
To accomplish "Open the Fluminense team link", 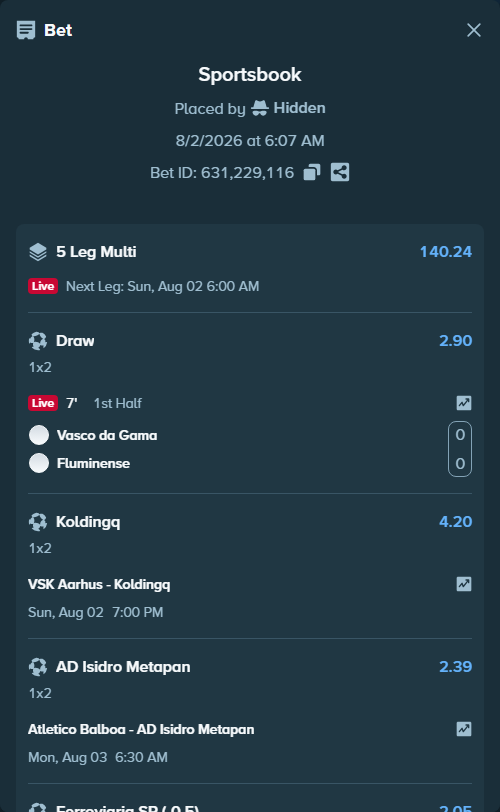I will [93, 463].
